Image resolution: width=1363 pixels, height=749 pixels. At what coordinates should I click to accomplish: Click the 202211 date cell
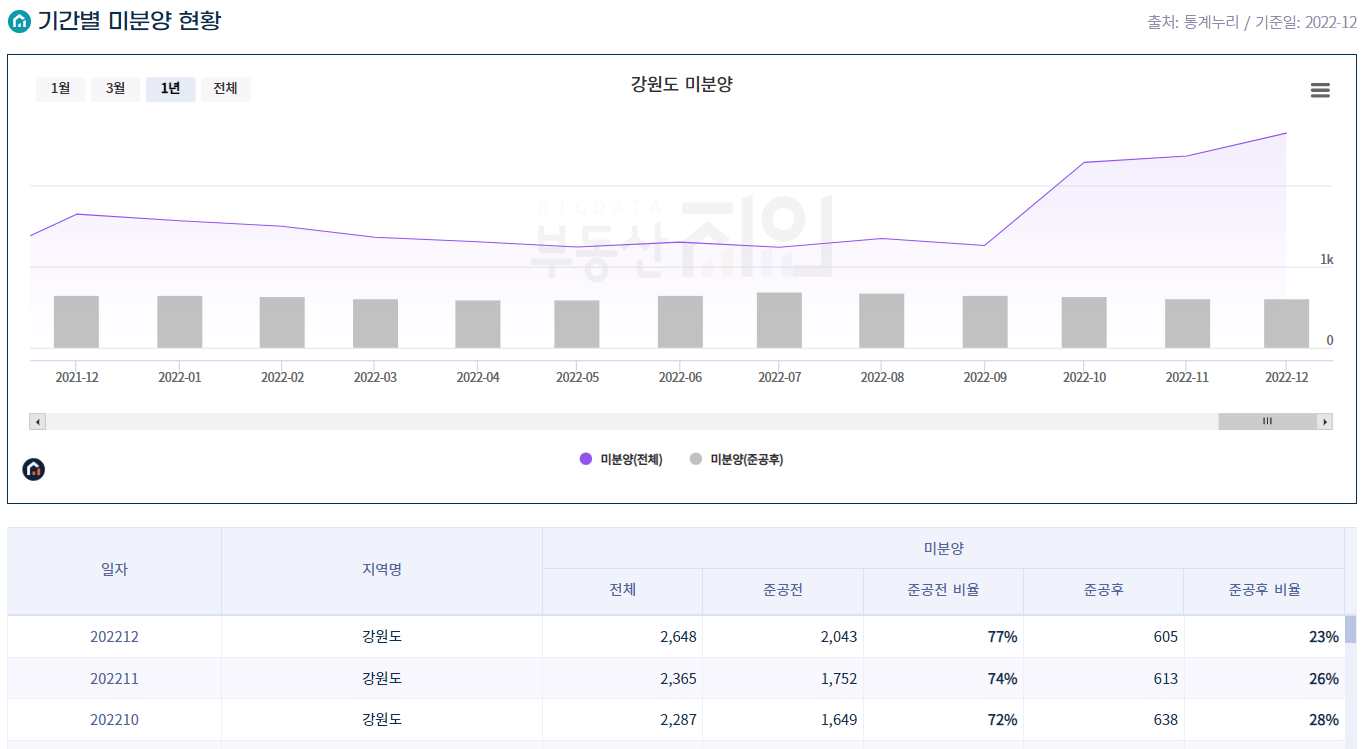[115, 678]
